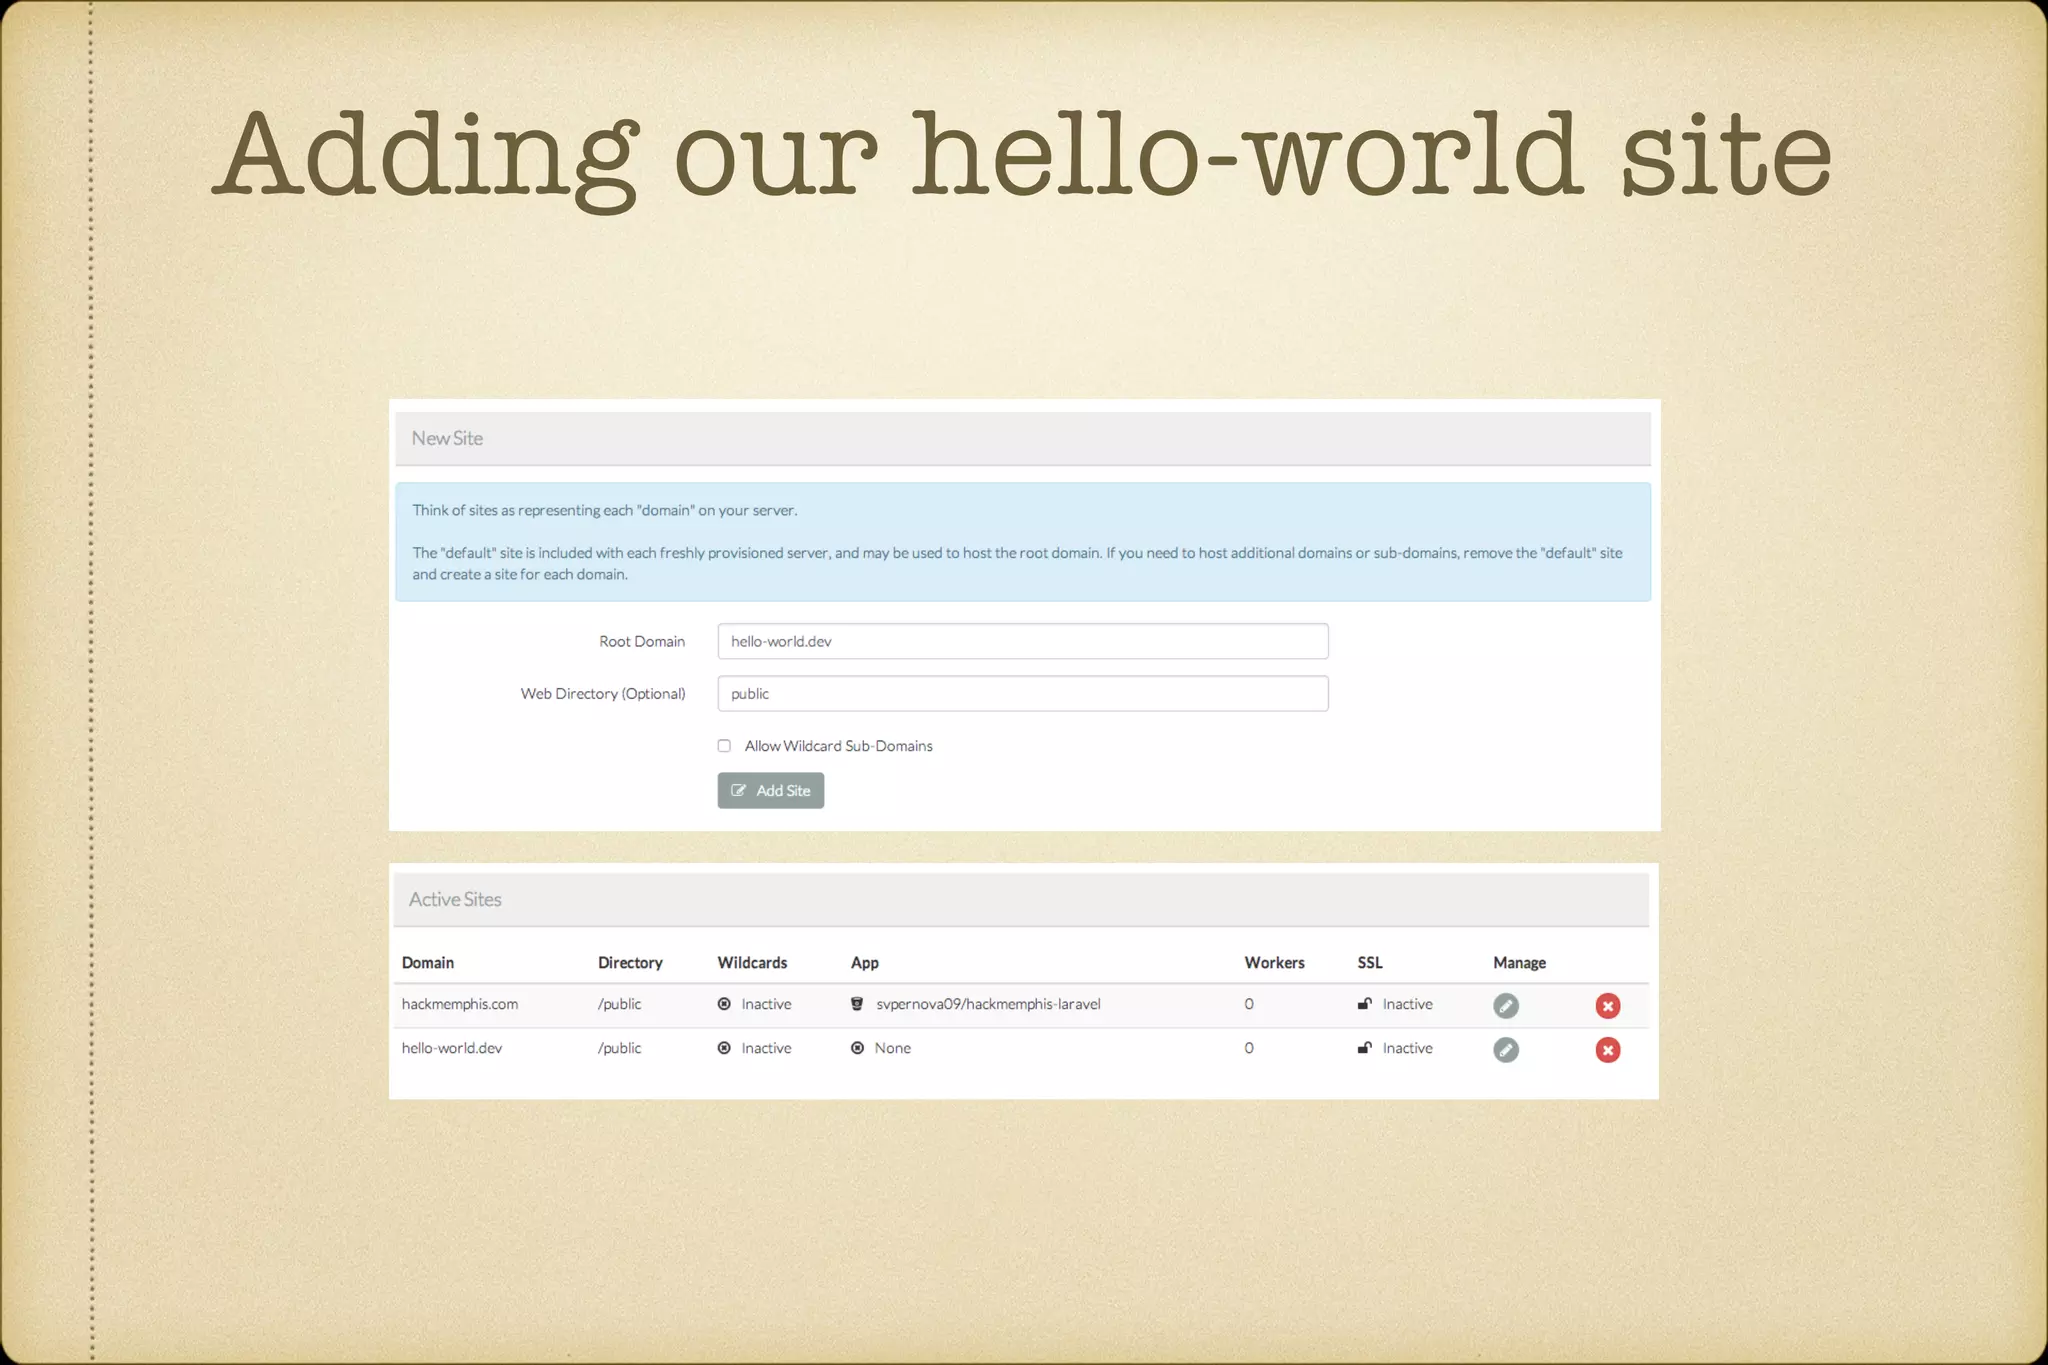Screen dimensions: 2048x1365
Task: Click the Allow Wildcard Sub-Domains label
Action: coord(838,745)
